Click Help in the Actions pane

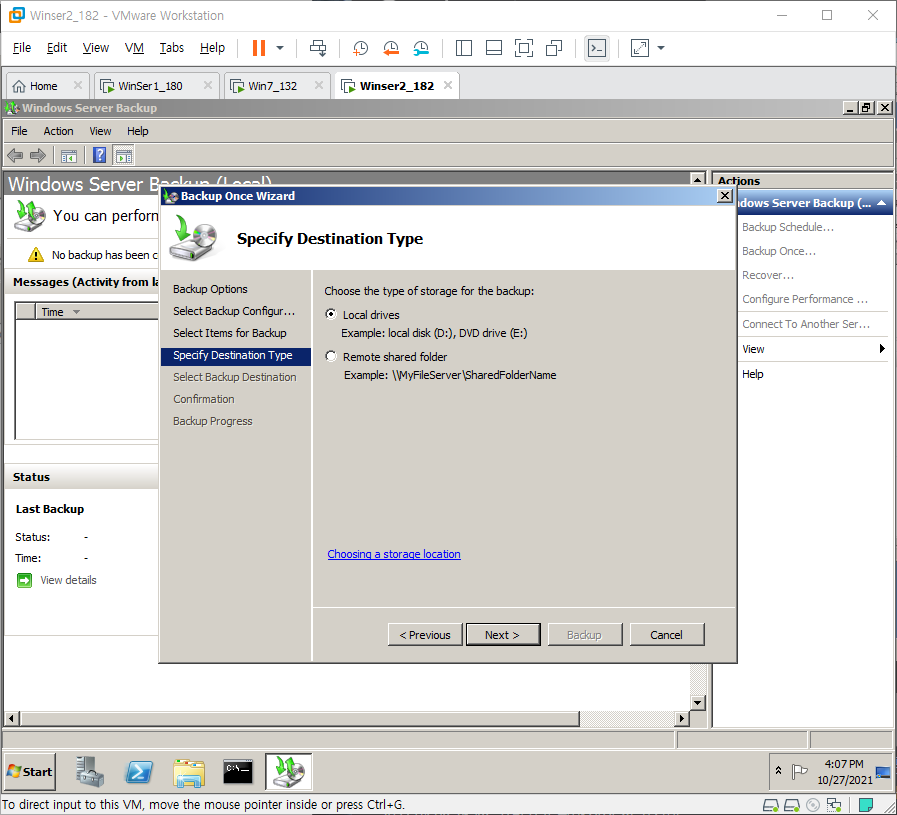point(752,374)
